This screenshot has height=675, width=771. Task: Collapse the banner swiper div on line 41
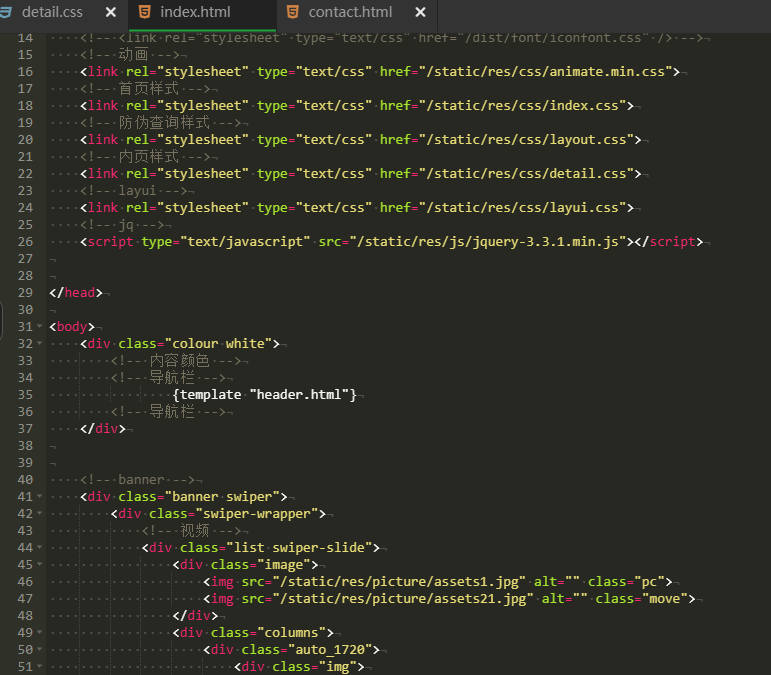(40, 497)
